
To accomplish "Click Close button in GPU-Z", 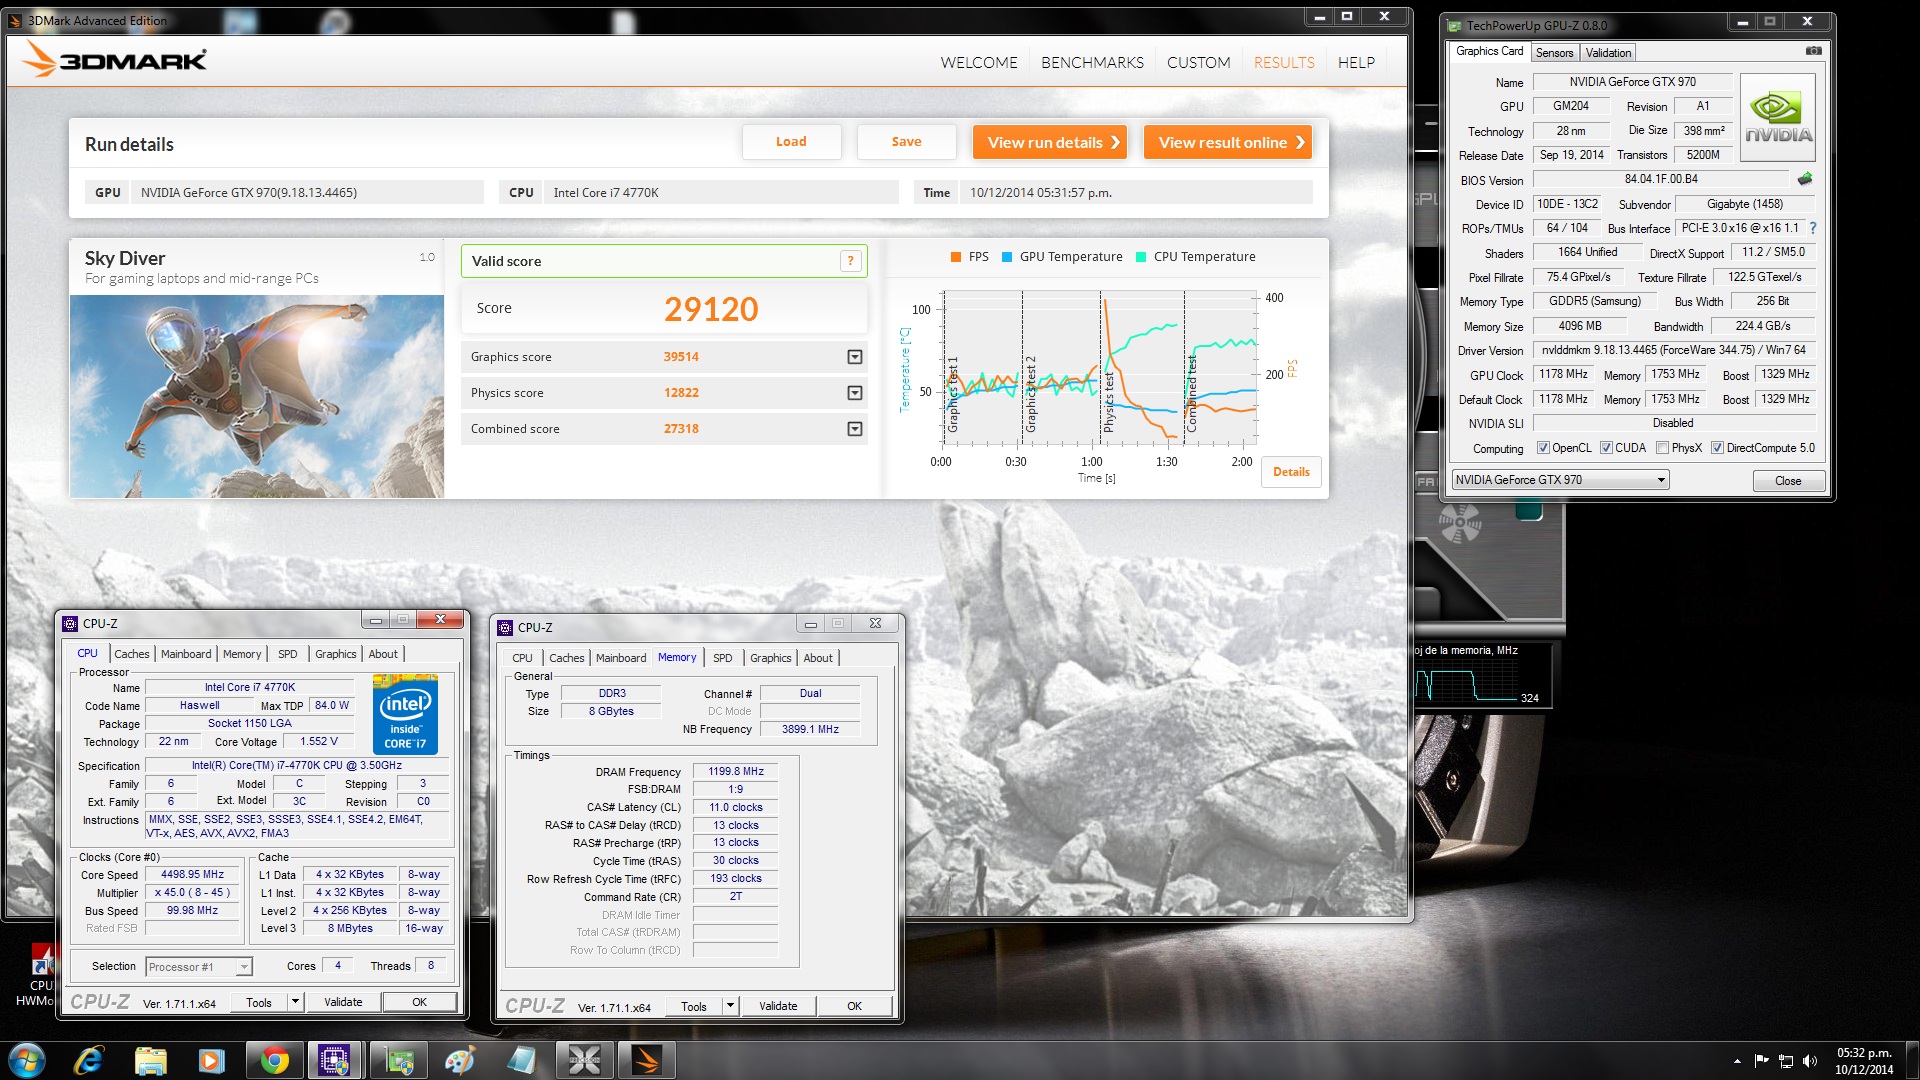I will pyautogui.click(x=1788, y=481).
